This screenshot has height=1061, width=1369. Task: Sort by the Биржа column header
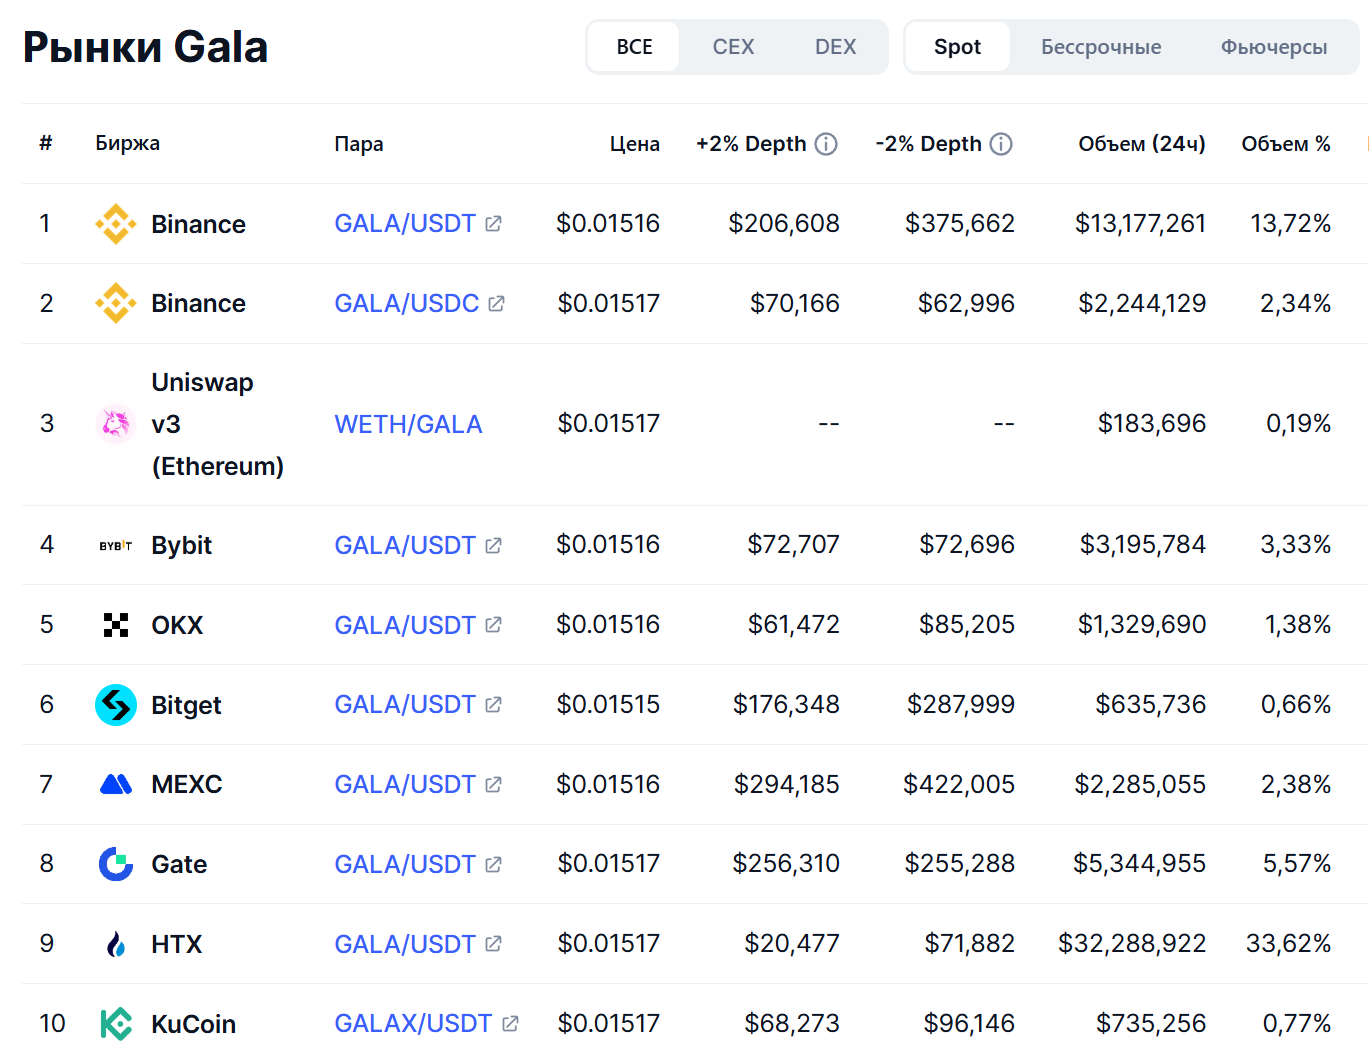click(127, 143)
